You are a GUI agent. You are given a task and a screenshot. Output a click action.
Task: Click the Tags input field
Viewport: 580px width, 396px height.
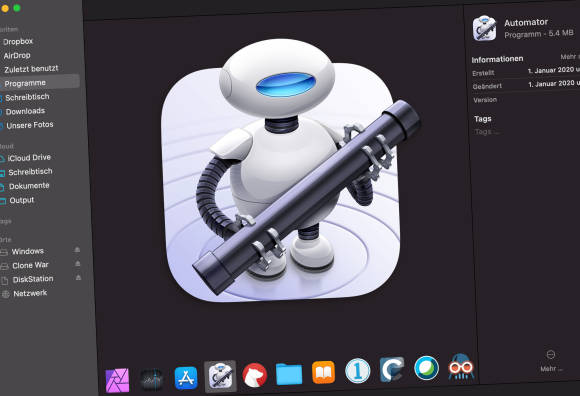point(488,132)
